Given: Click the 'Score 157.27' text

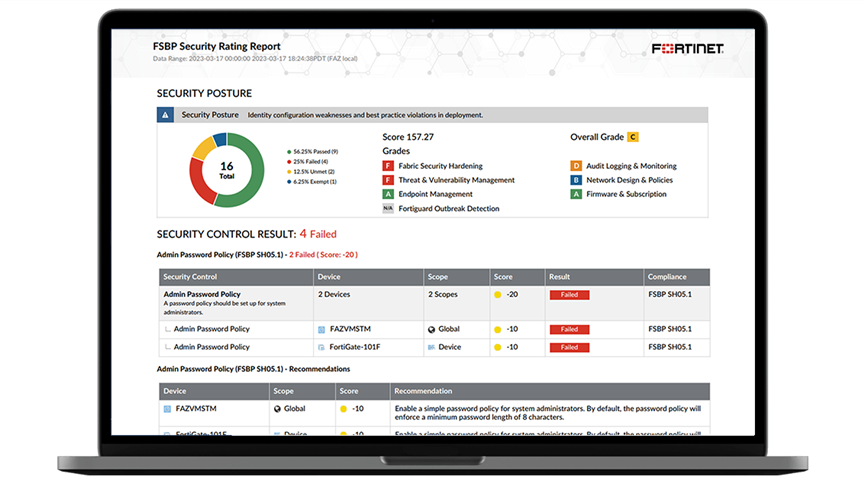Looking at the screenshot, I should pos(408,137).
